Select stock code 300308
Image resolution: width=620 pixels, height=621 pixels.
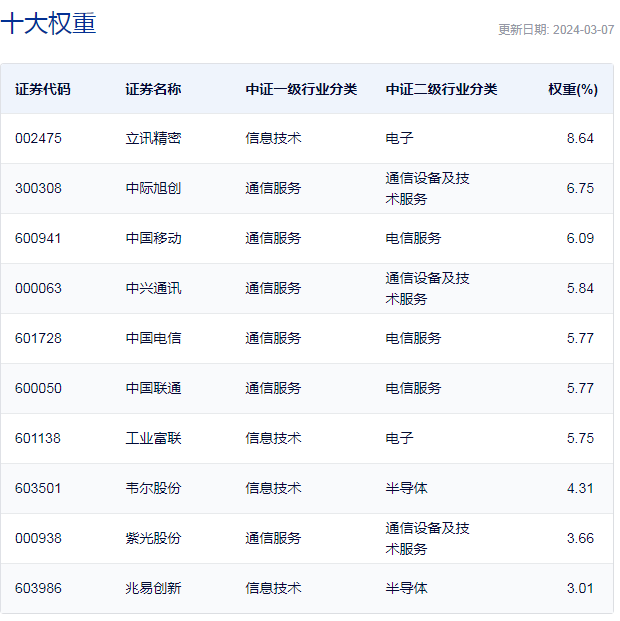(38, 188)
